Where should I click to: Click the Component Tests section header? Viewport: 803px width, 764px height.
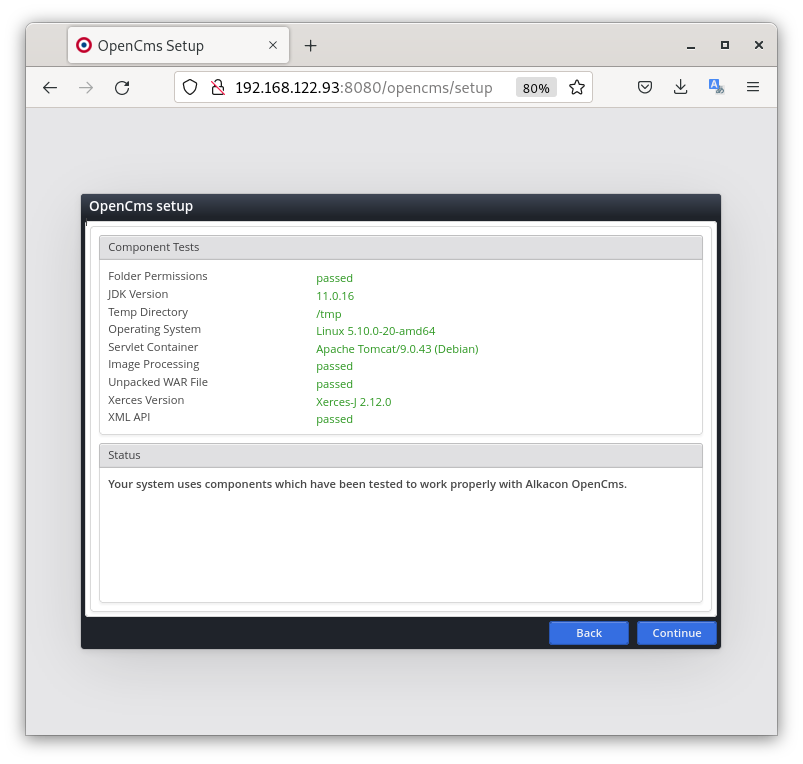pos(401,247)
